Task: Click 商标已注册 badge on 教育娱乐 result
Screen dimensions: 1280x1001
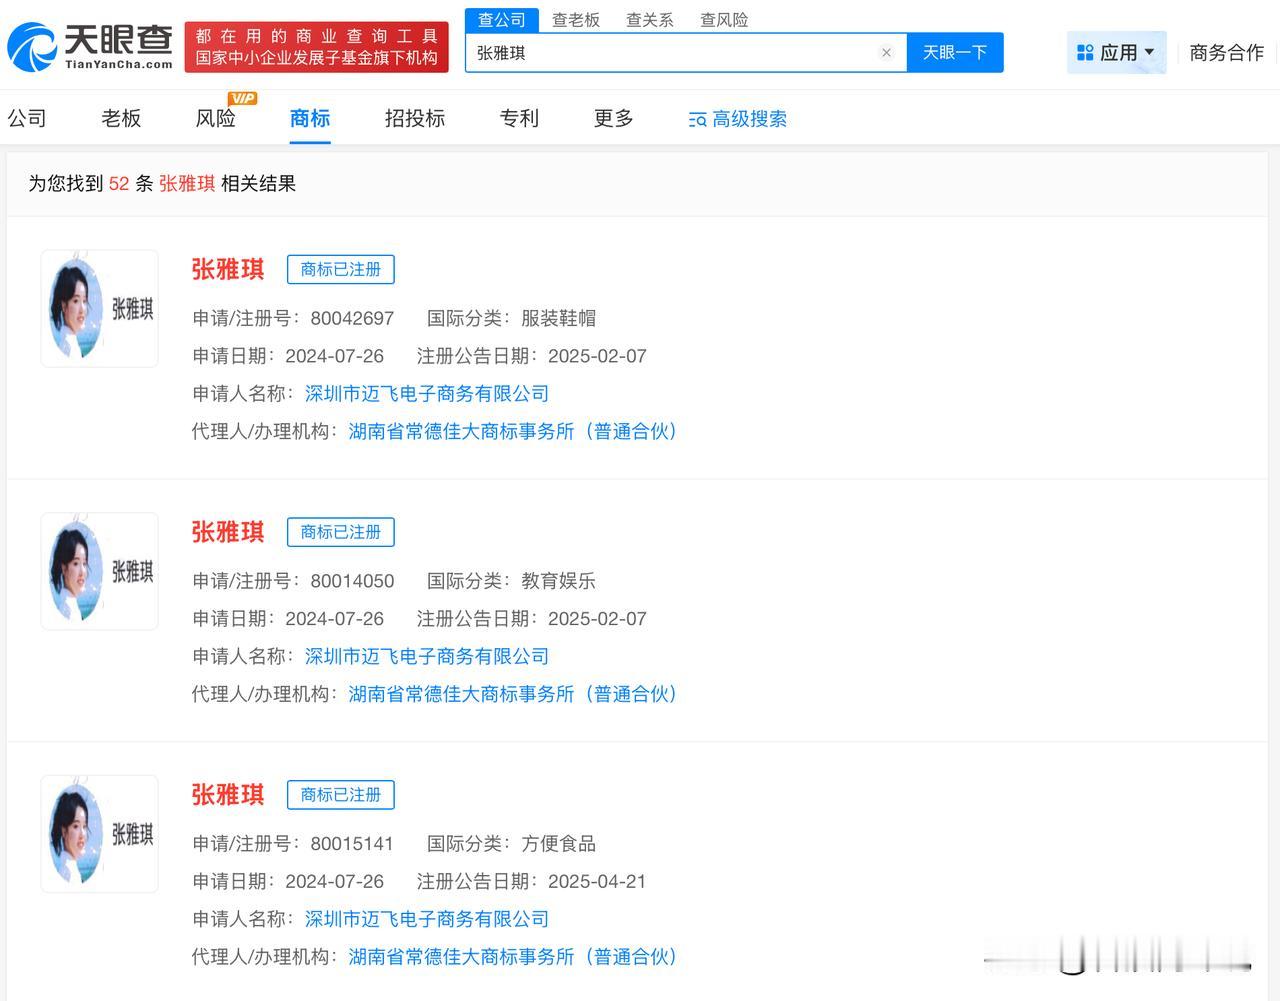Action: click(x=341, y=532)
